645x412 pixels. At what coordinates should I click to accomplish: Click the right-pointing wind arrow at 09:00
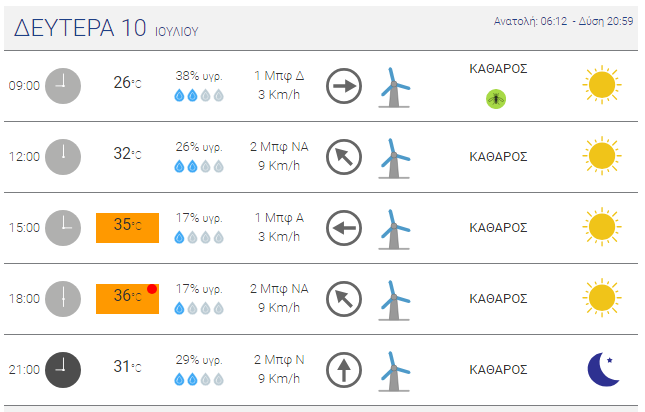(x=344, y=86)
